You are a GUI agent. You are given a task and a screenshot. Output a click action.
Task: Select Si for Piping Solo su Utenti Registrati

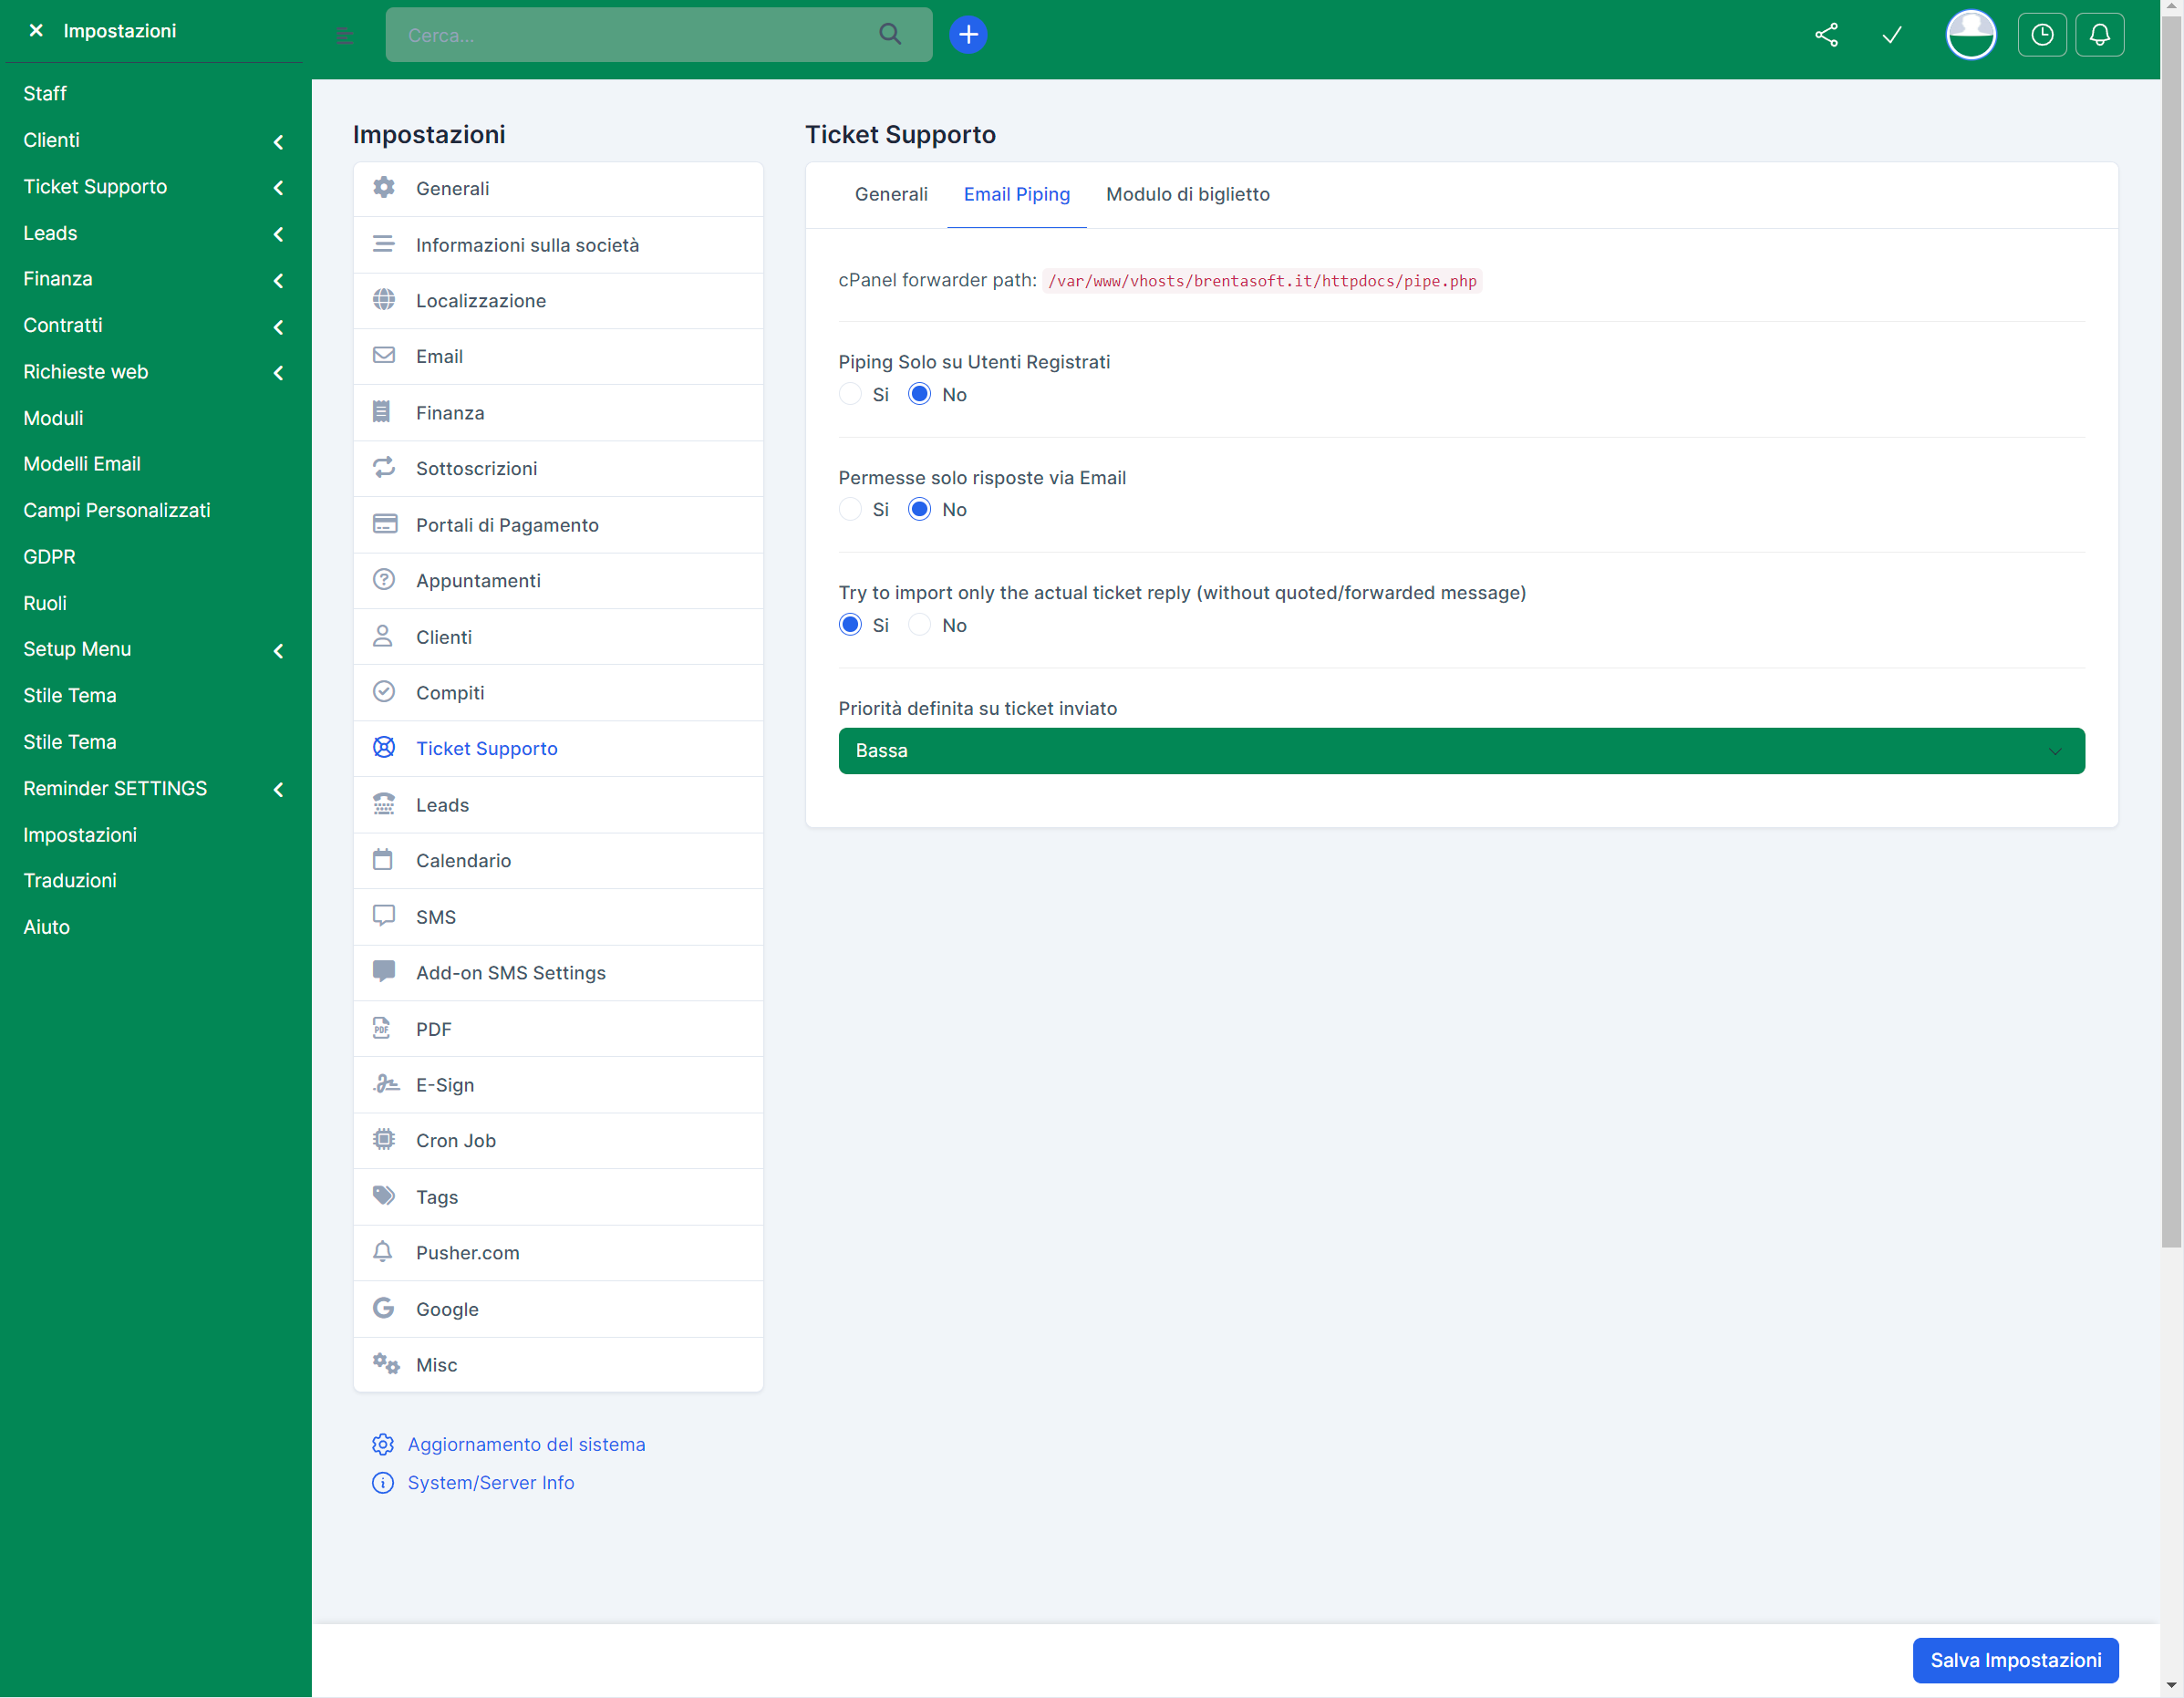click(850, 394)
